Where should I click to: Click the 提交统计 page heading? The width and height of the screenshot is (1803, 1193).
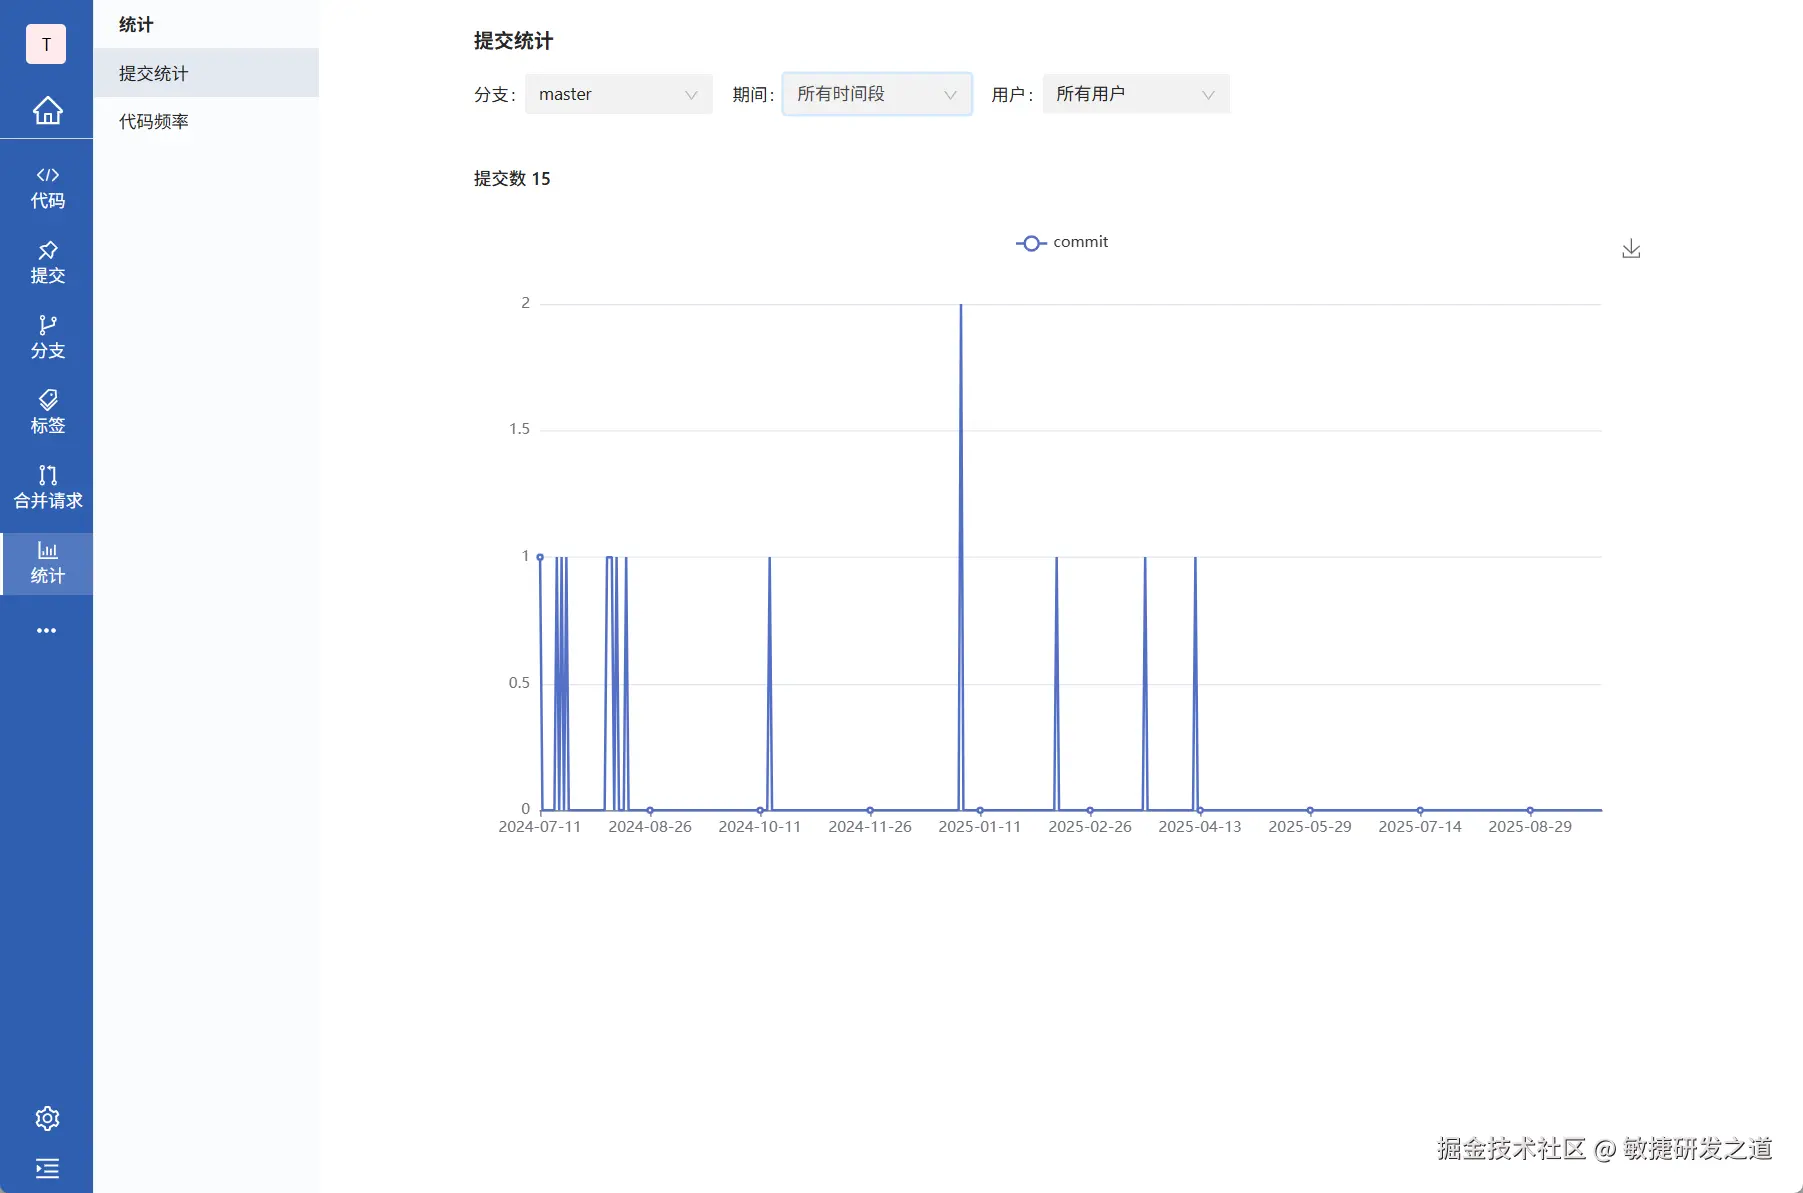tap(513, 42)
